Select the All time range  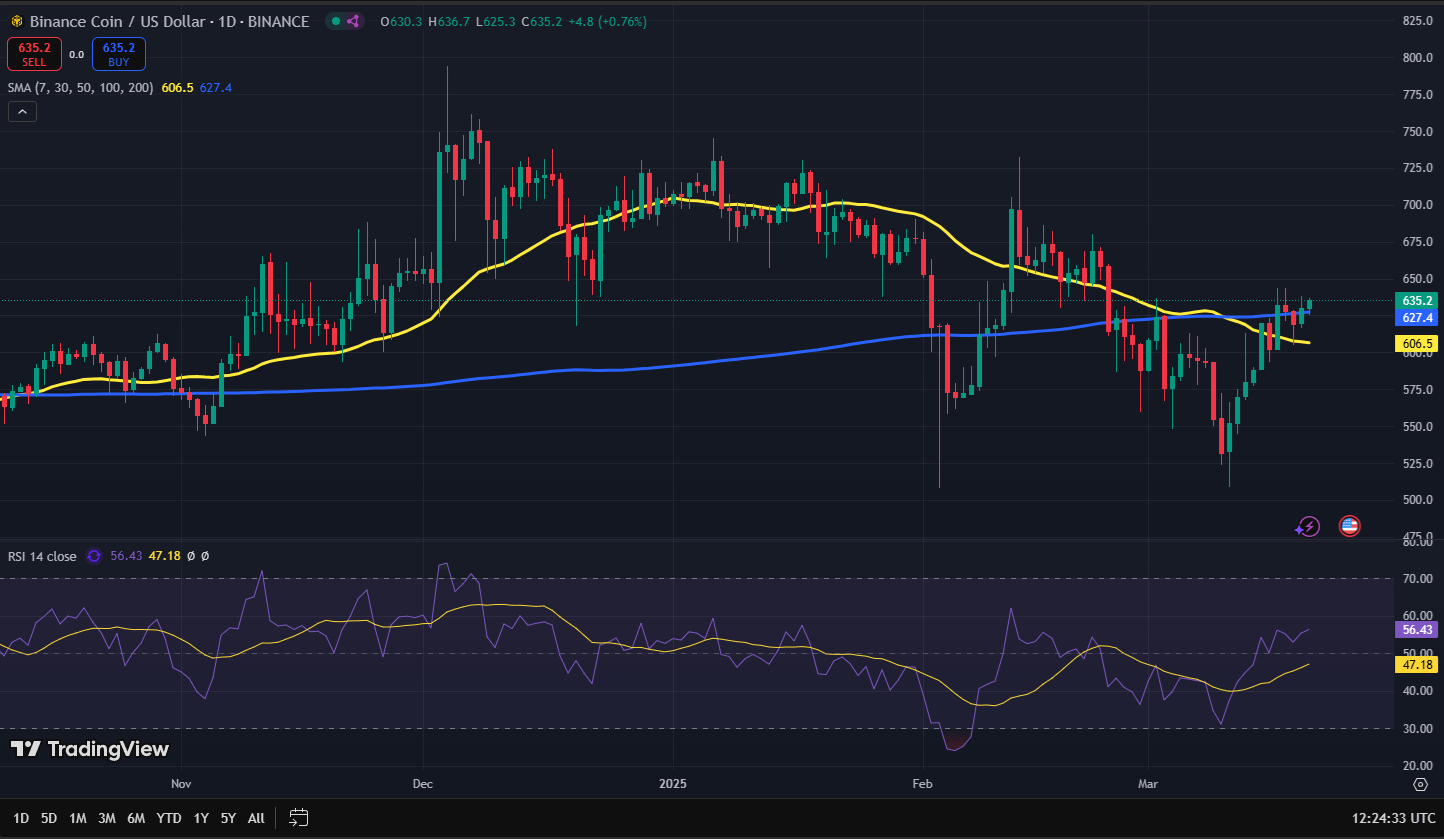[256, 818]
